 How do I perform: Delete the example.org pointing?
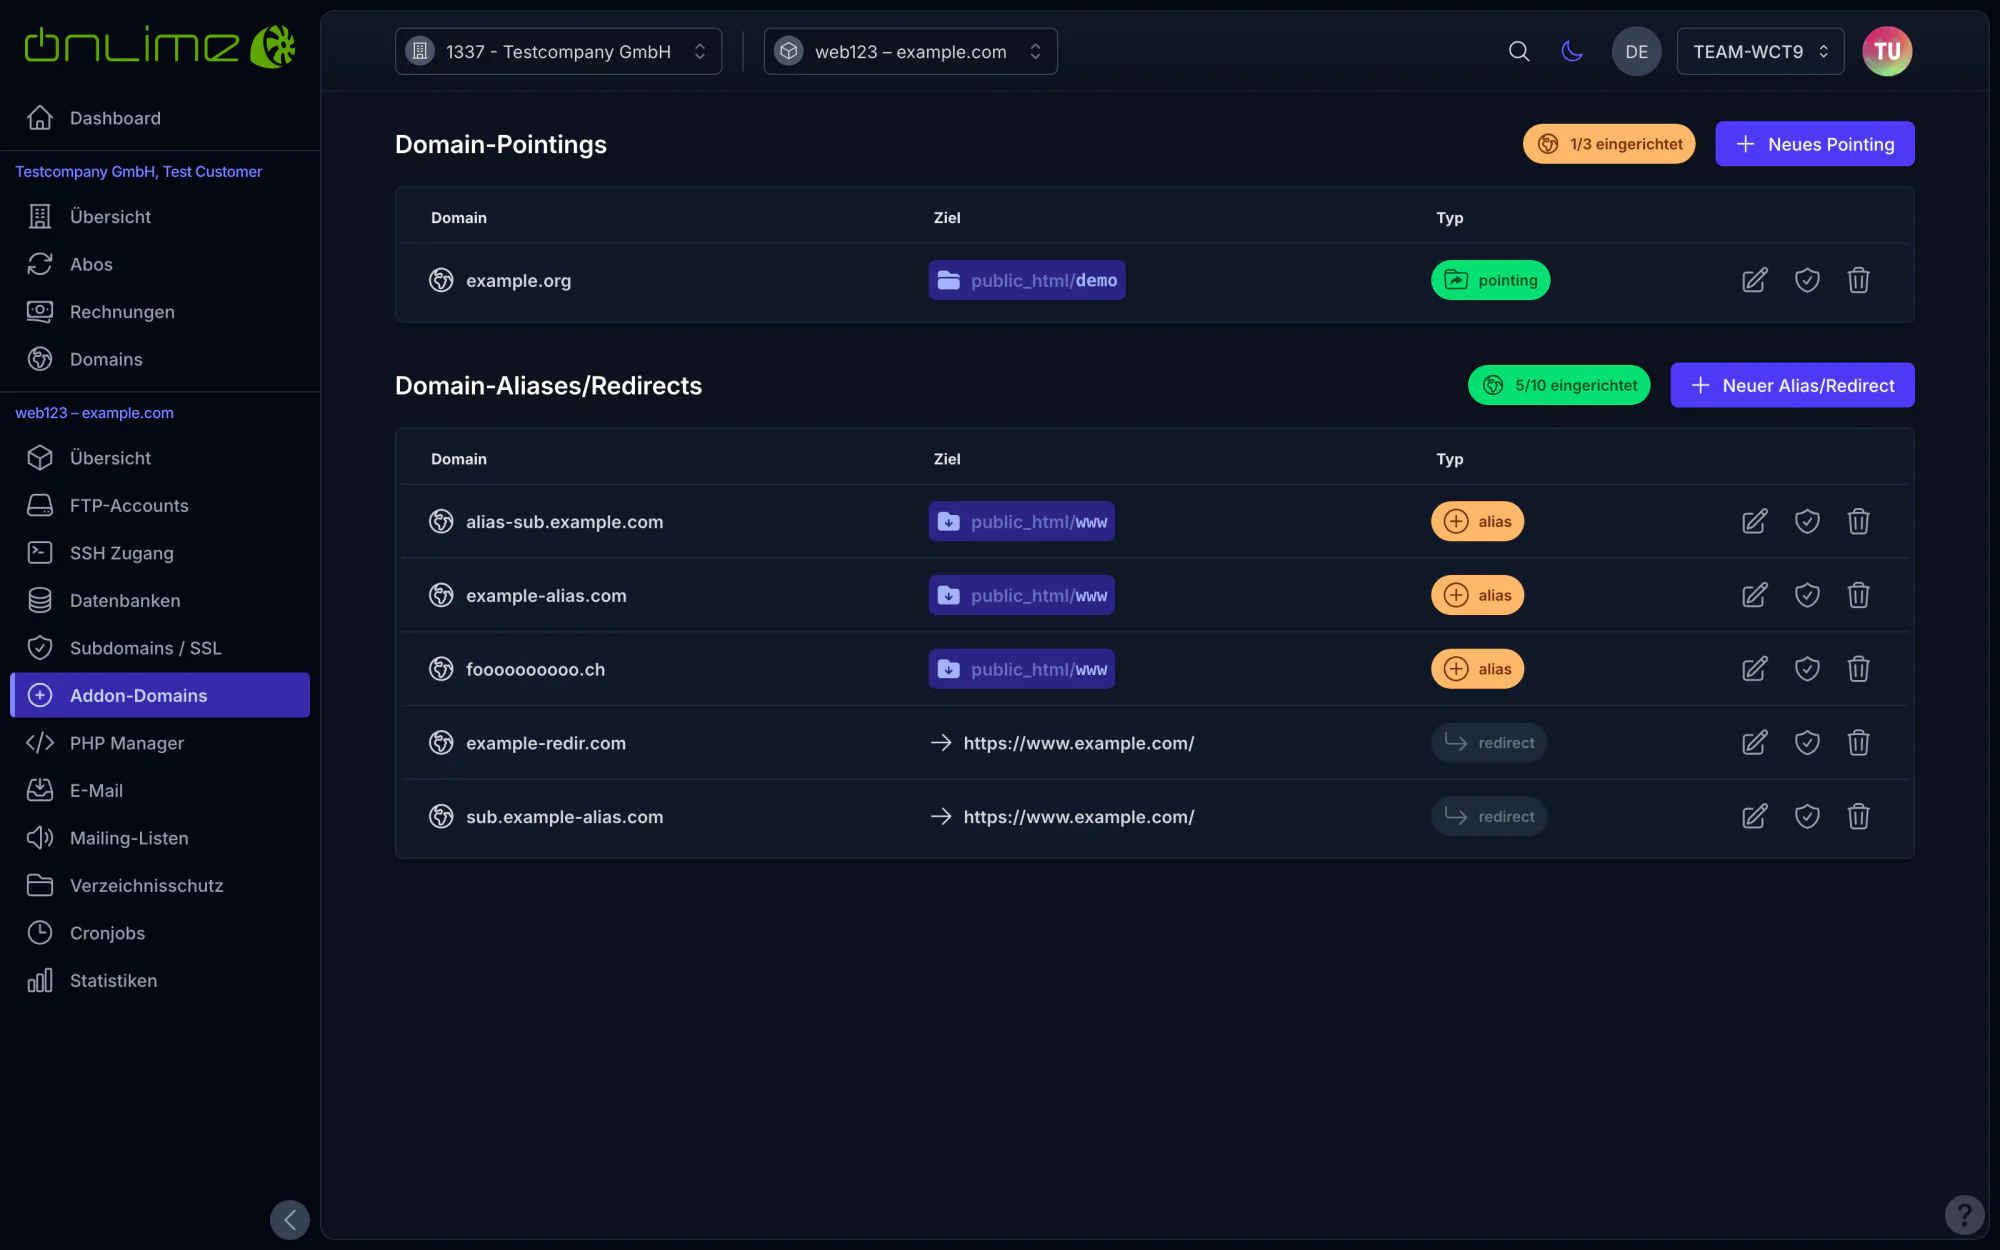[x=1859, y=280]
